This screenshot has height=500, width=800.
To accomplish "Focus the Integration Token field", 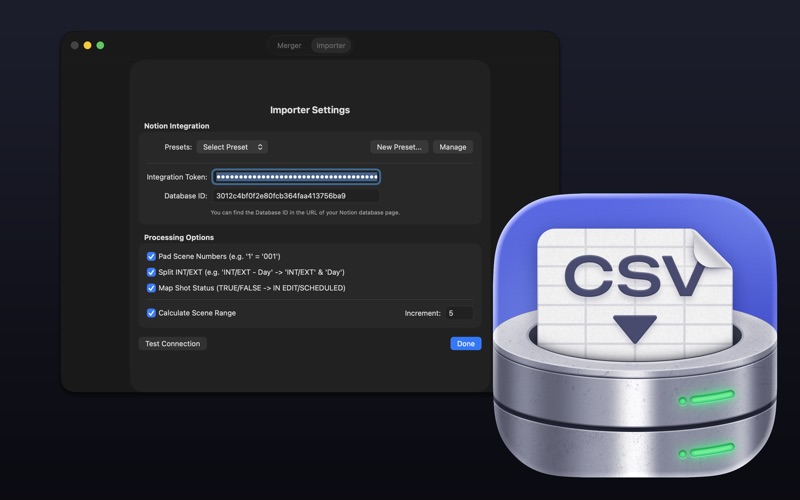I will [296, 177].
